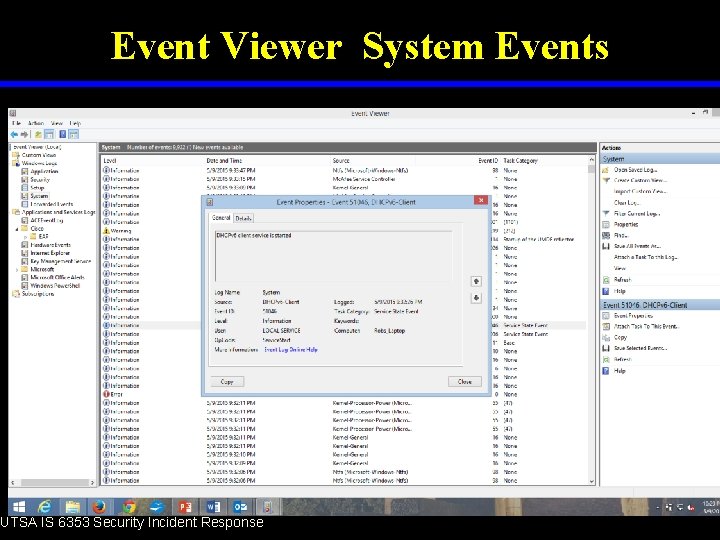
Task: Switch to Outlook in the taskbar
Action: pos(241,506)
